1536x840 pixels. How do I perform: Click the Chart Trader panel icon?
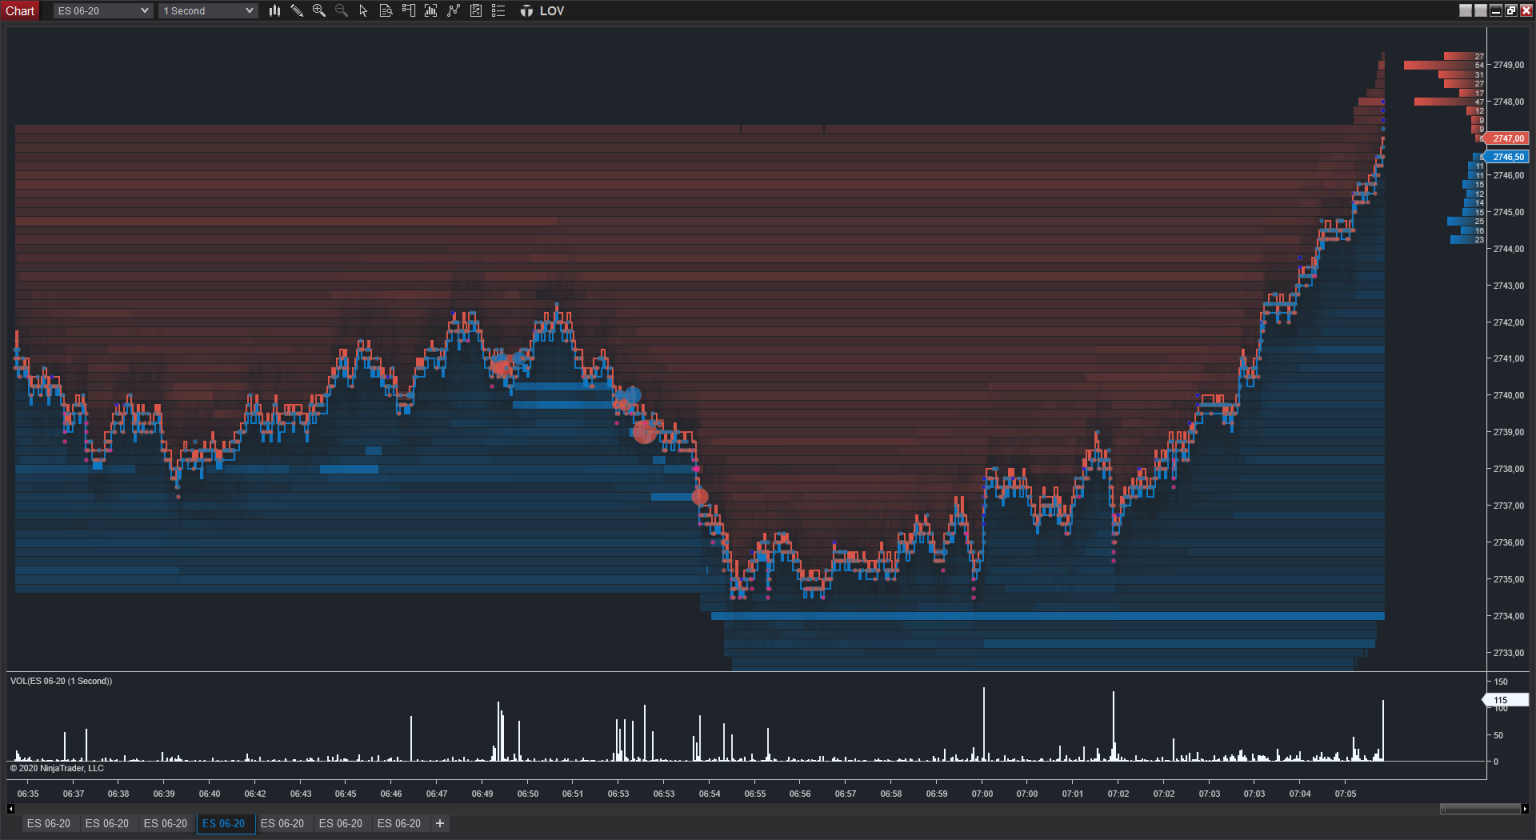408,10
